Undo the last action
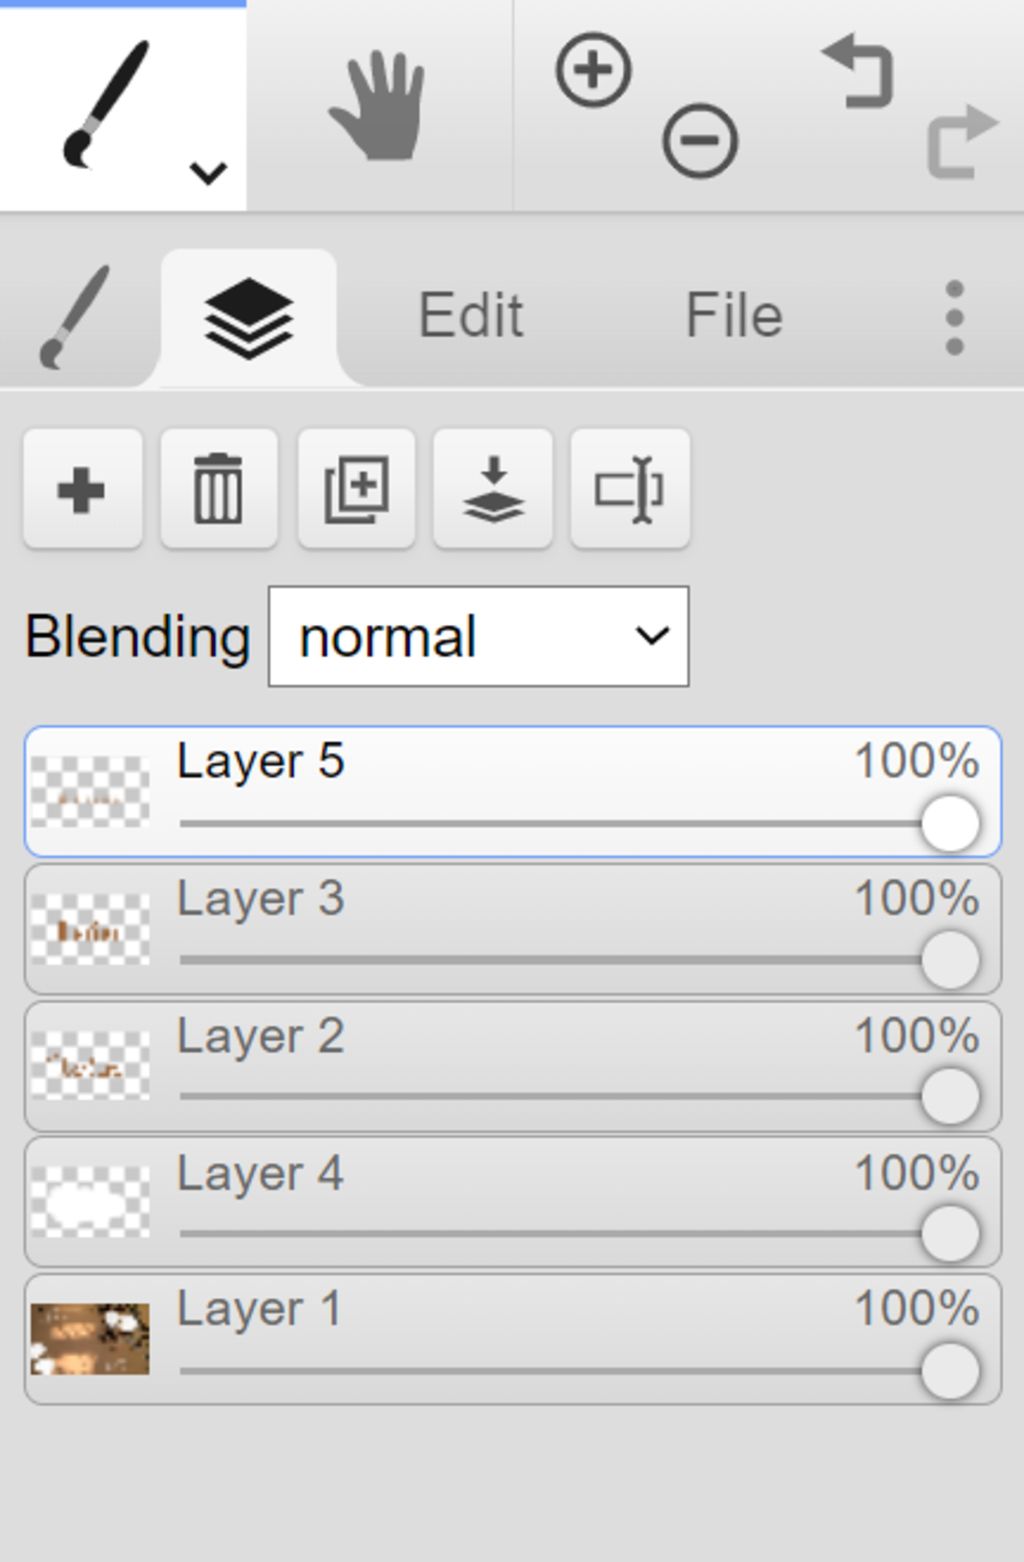Image resolution: width=1024 pixels, height=1562 pixels. point(857,70)
